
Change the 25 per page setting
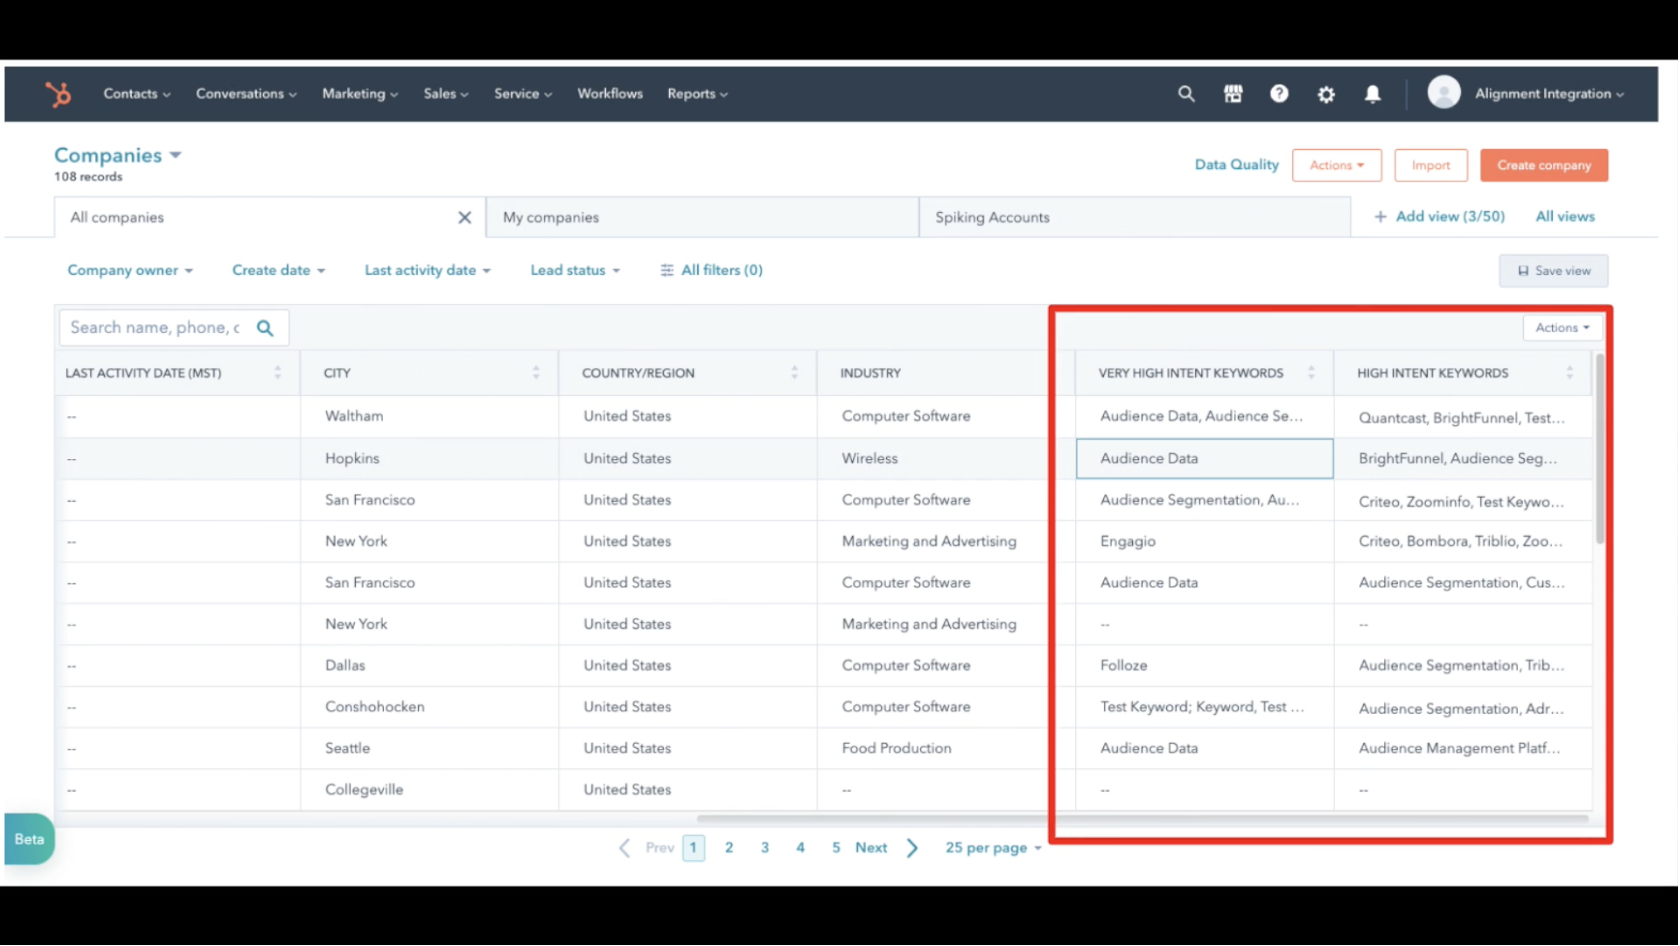point(994,849)
